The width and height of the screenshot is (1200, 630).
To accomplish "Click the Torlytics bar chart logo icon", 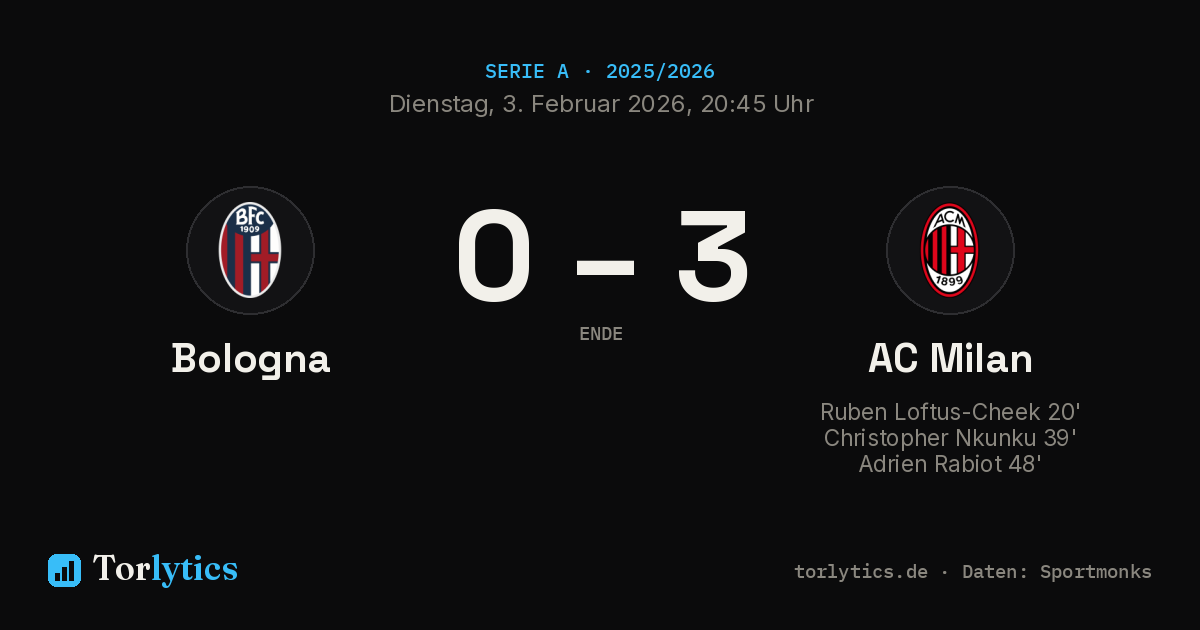I will [64, 570].
